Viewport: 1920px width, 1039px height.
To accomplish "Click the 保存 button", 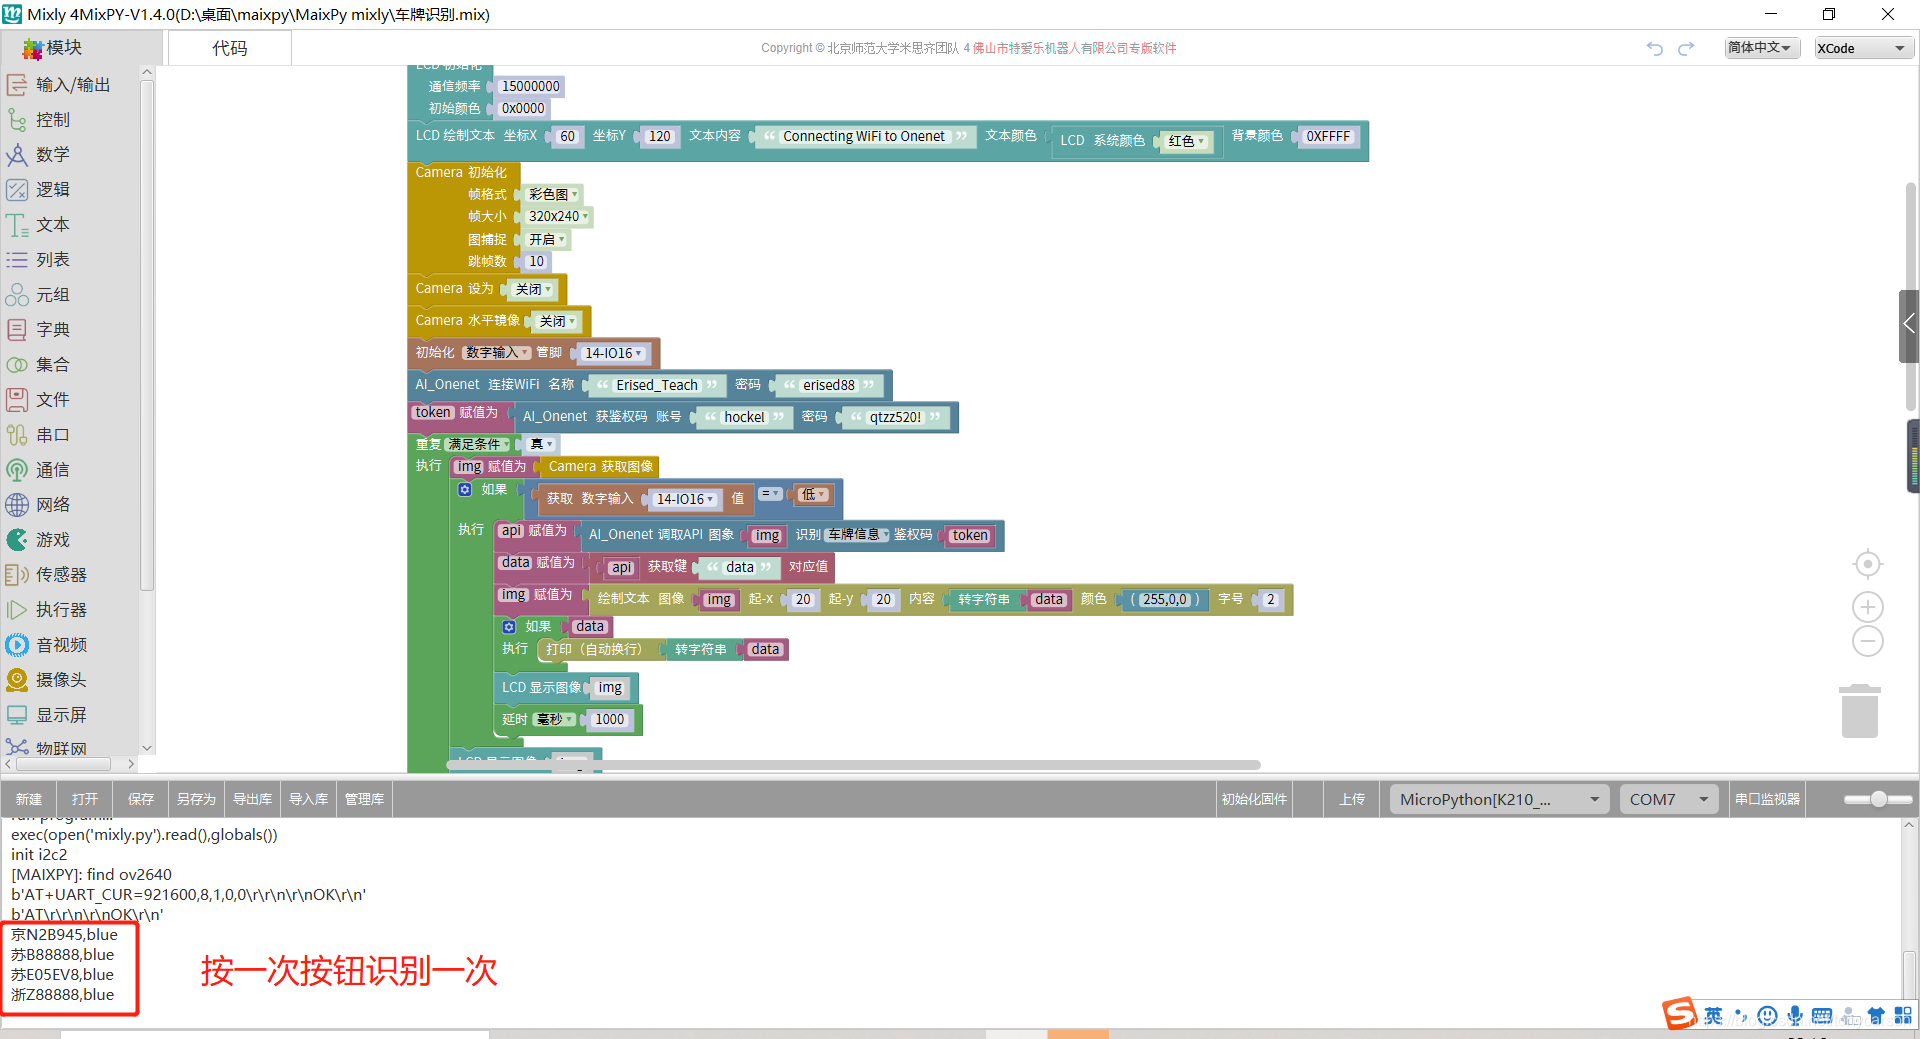I will pyautogui.click(x=141, y=799).
